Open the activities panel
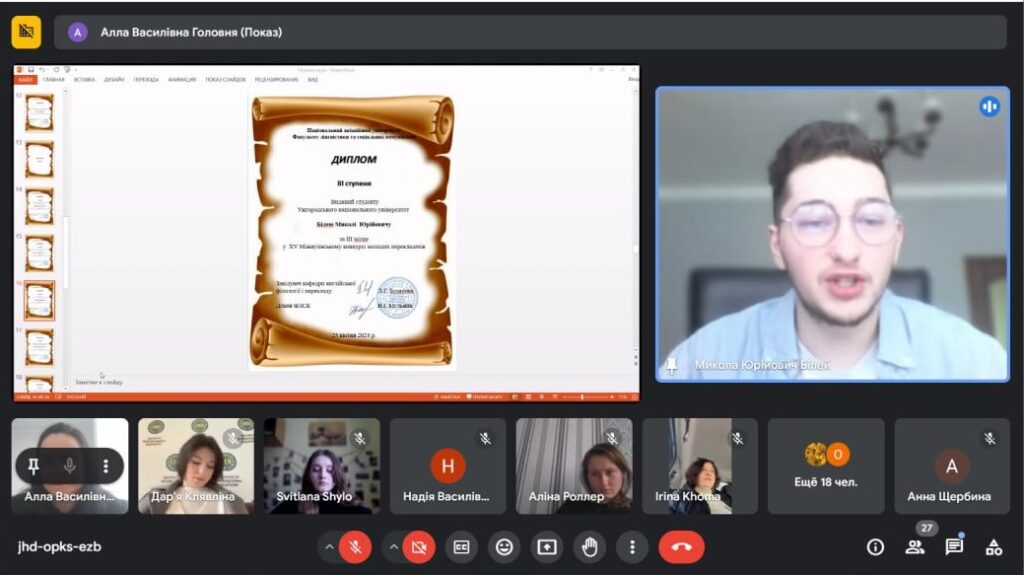 pyautogui.click(x=993, y=547)
